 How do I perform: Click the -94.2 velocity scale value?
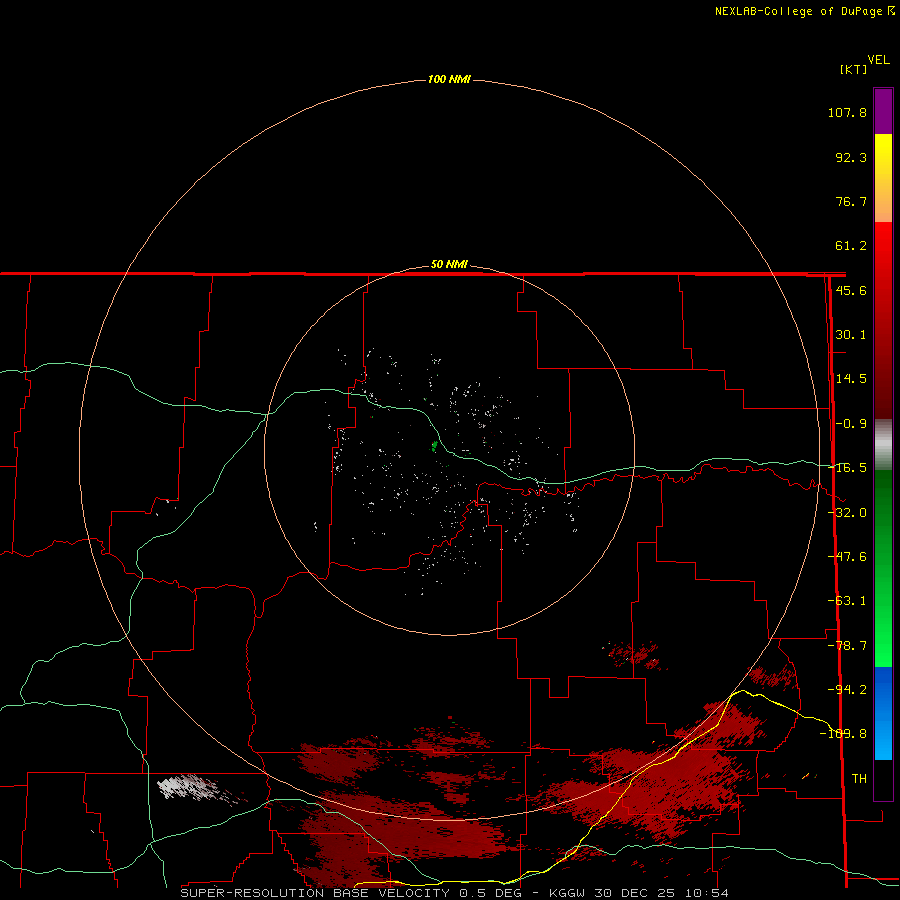(847, 689)
